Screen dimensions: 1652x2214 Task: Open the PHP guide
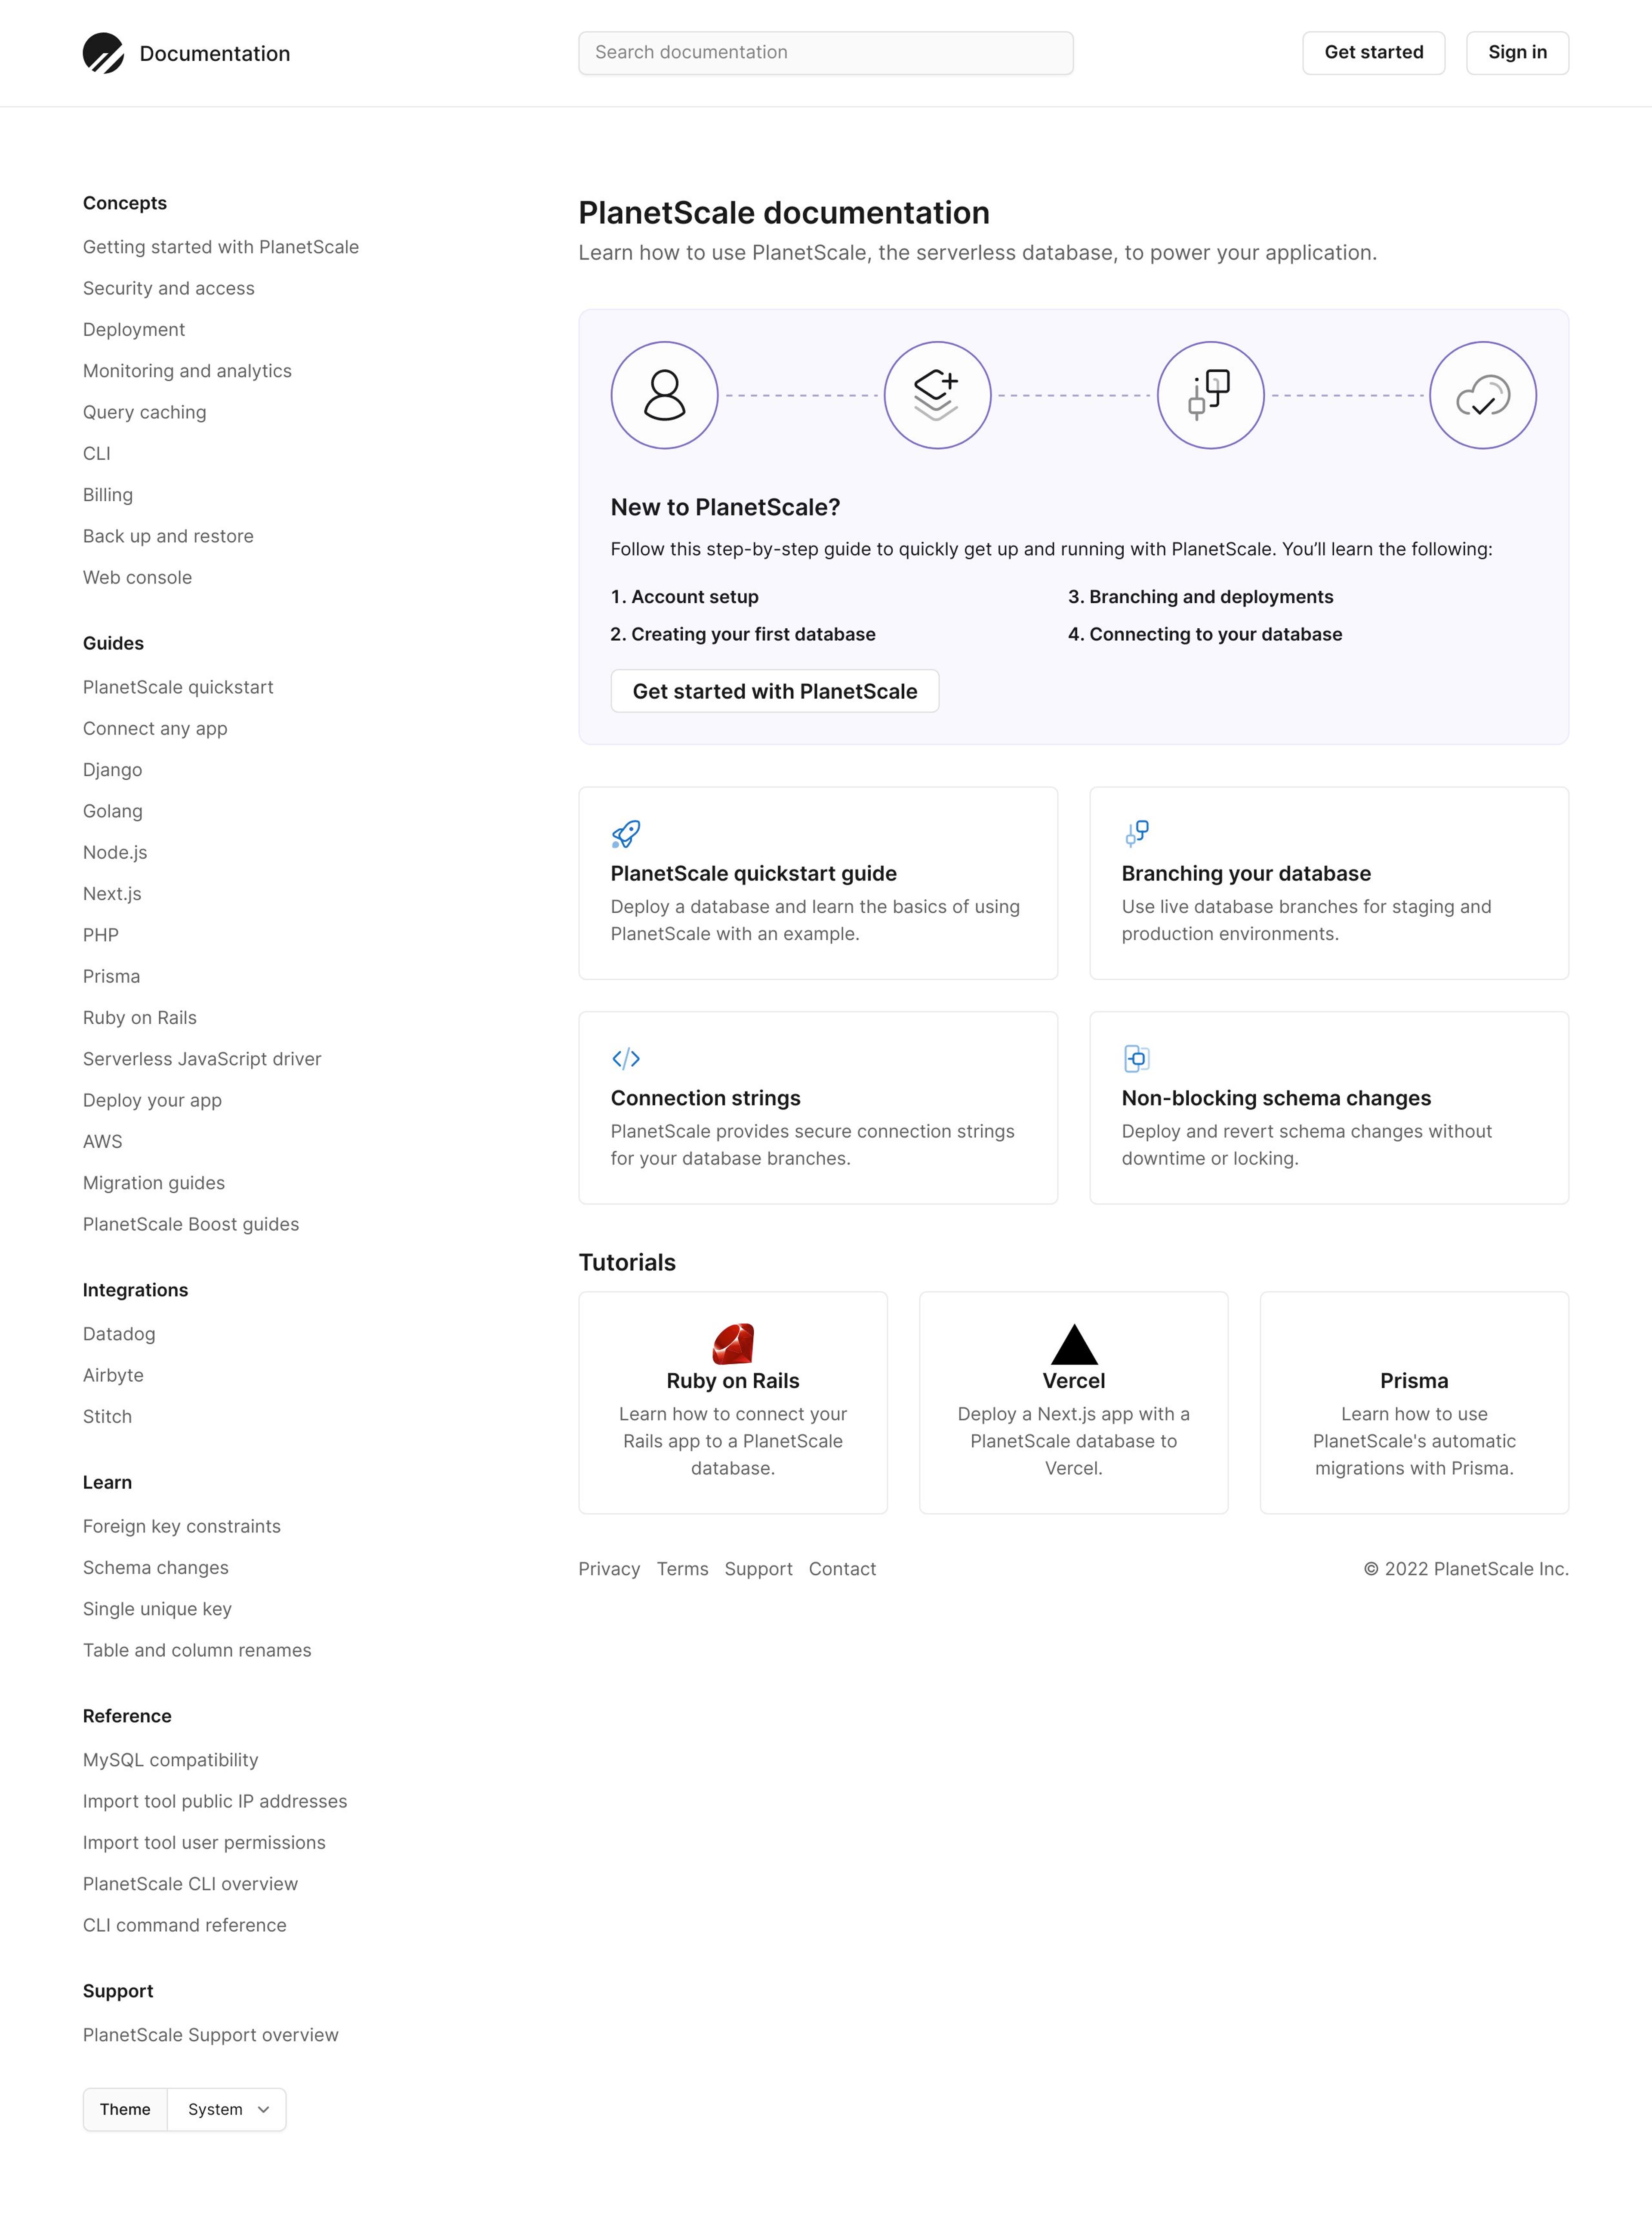click(101, 935)
